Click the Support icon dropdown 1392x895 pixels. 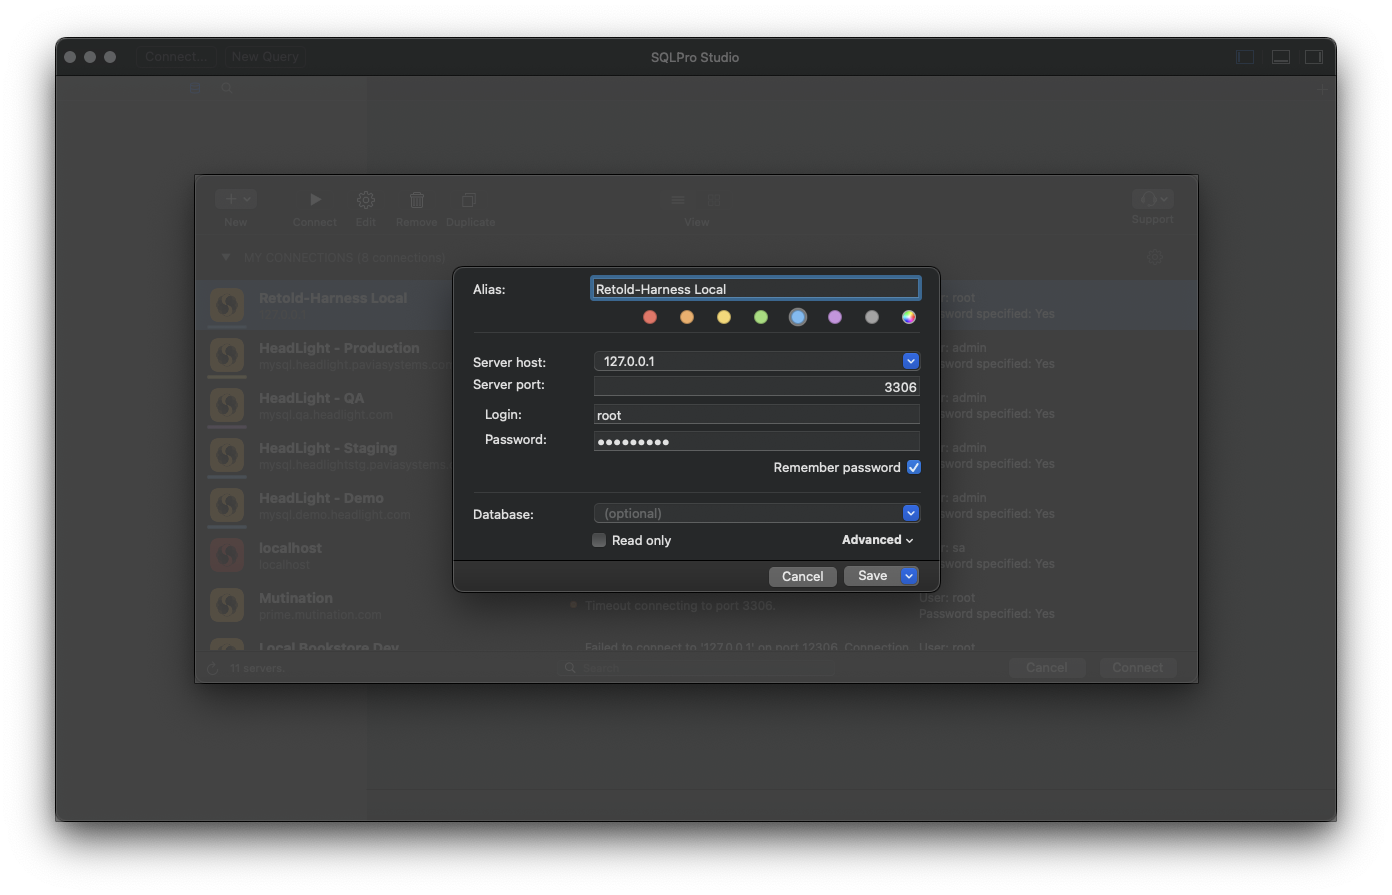[x=1152, y=199]
